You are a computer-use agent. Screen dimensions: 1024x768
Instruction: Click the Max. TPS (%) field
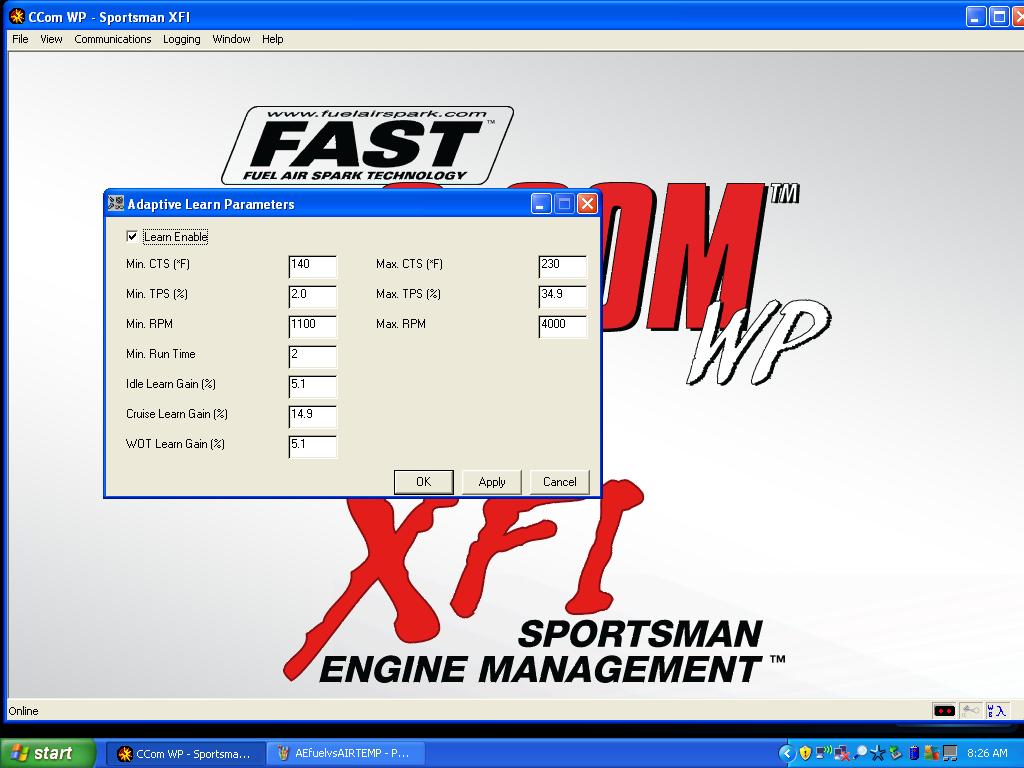563,296
